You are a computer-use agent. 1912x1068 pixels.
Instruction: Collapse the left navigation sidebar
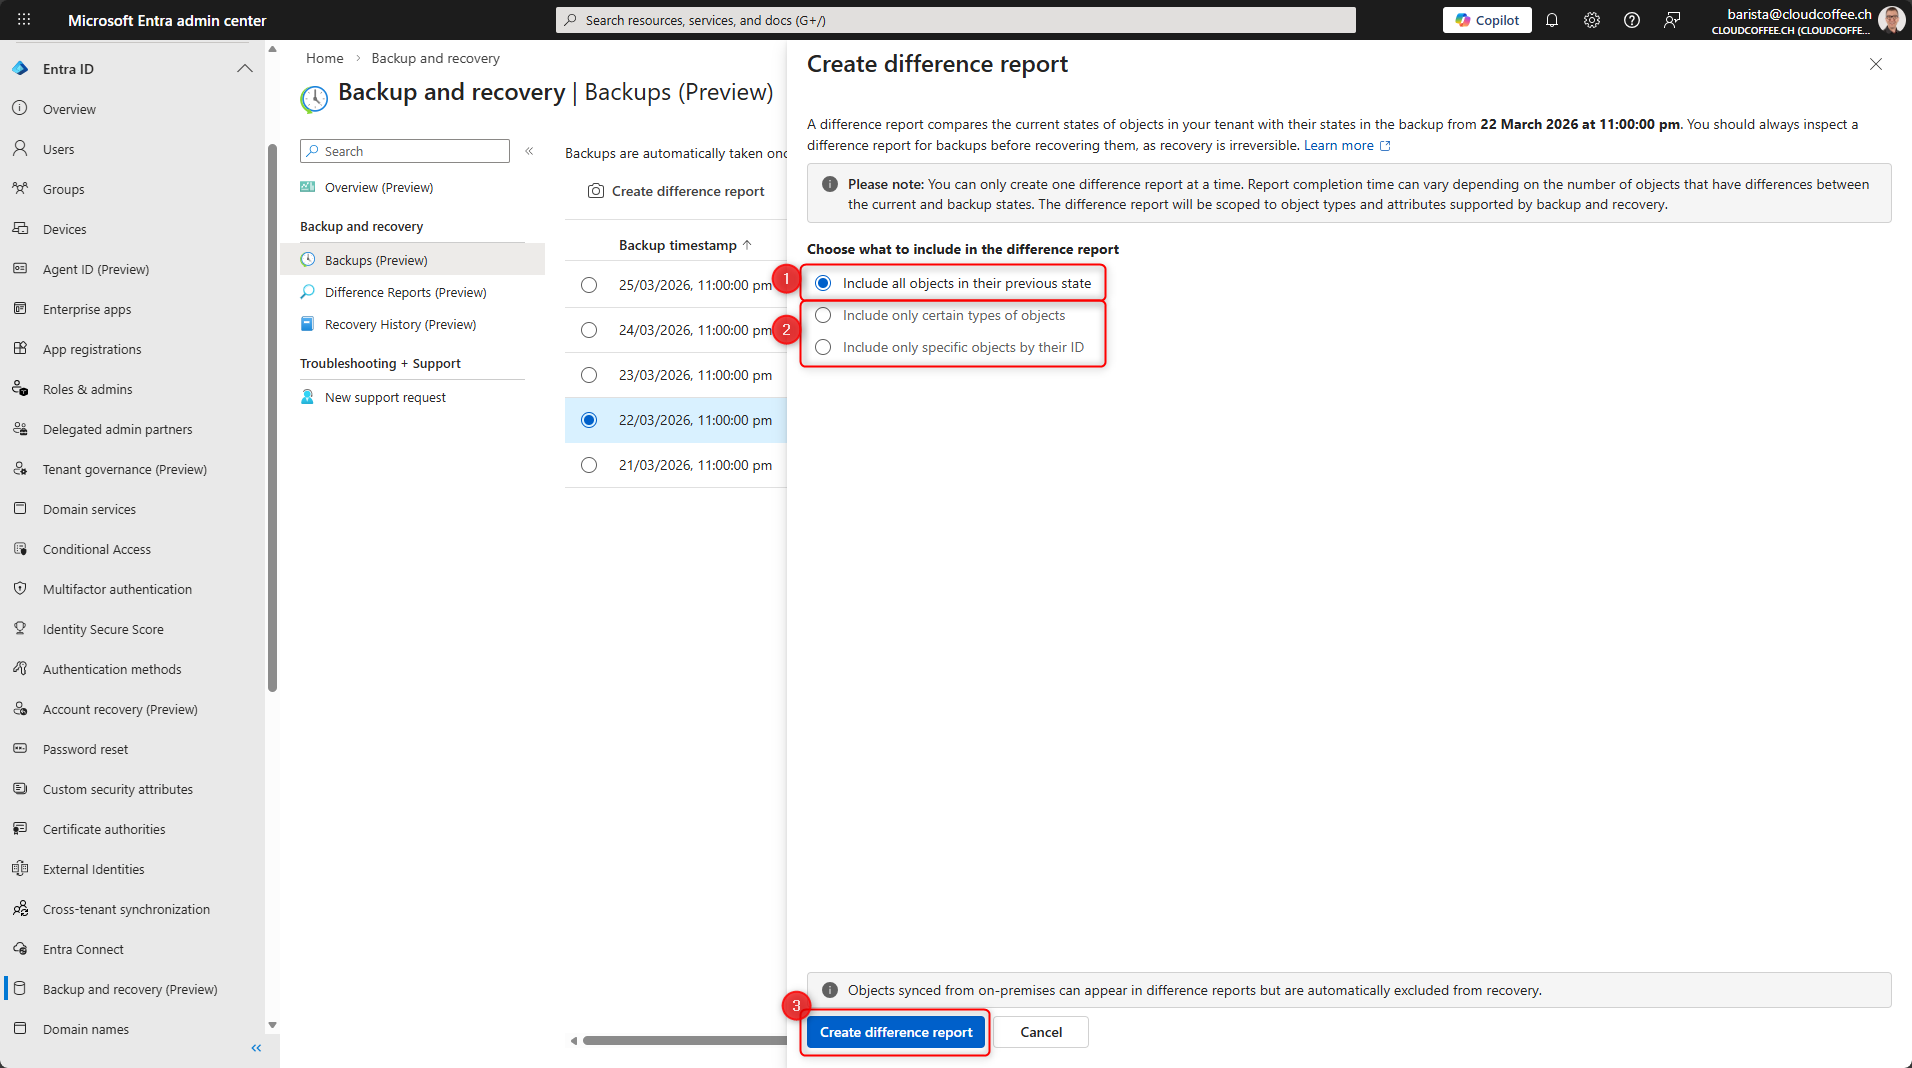(x=256, y=1048)
